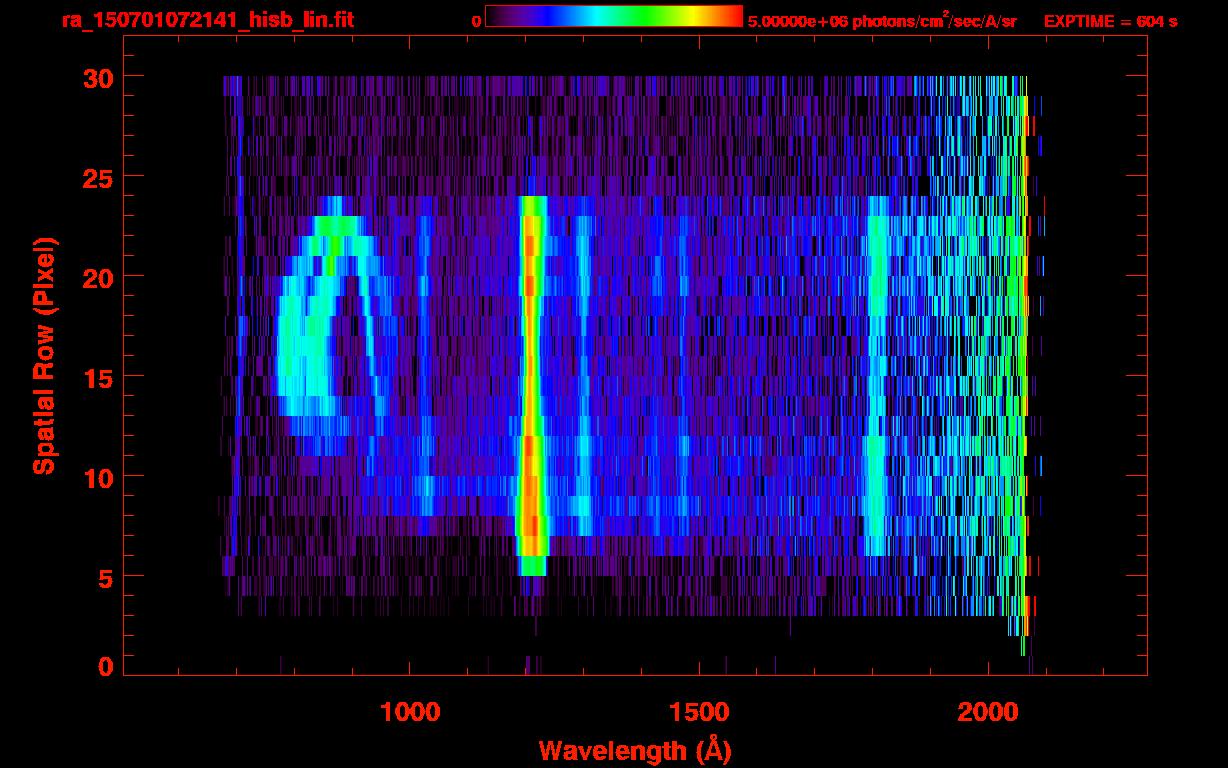Click the cyan vertical band near 1800 Å

pos(877,380)
